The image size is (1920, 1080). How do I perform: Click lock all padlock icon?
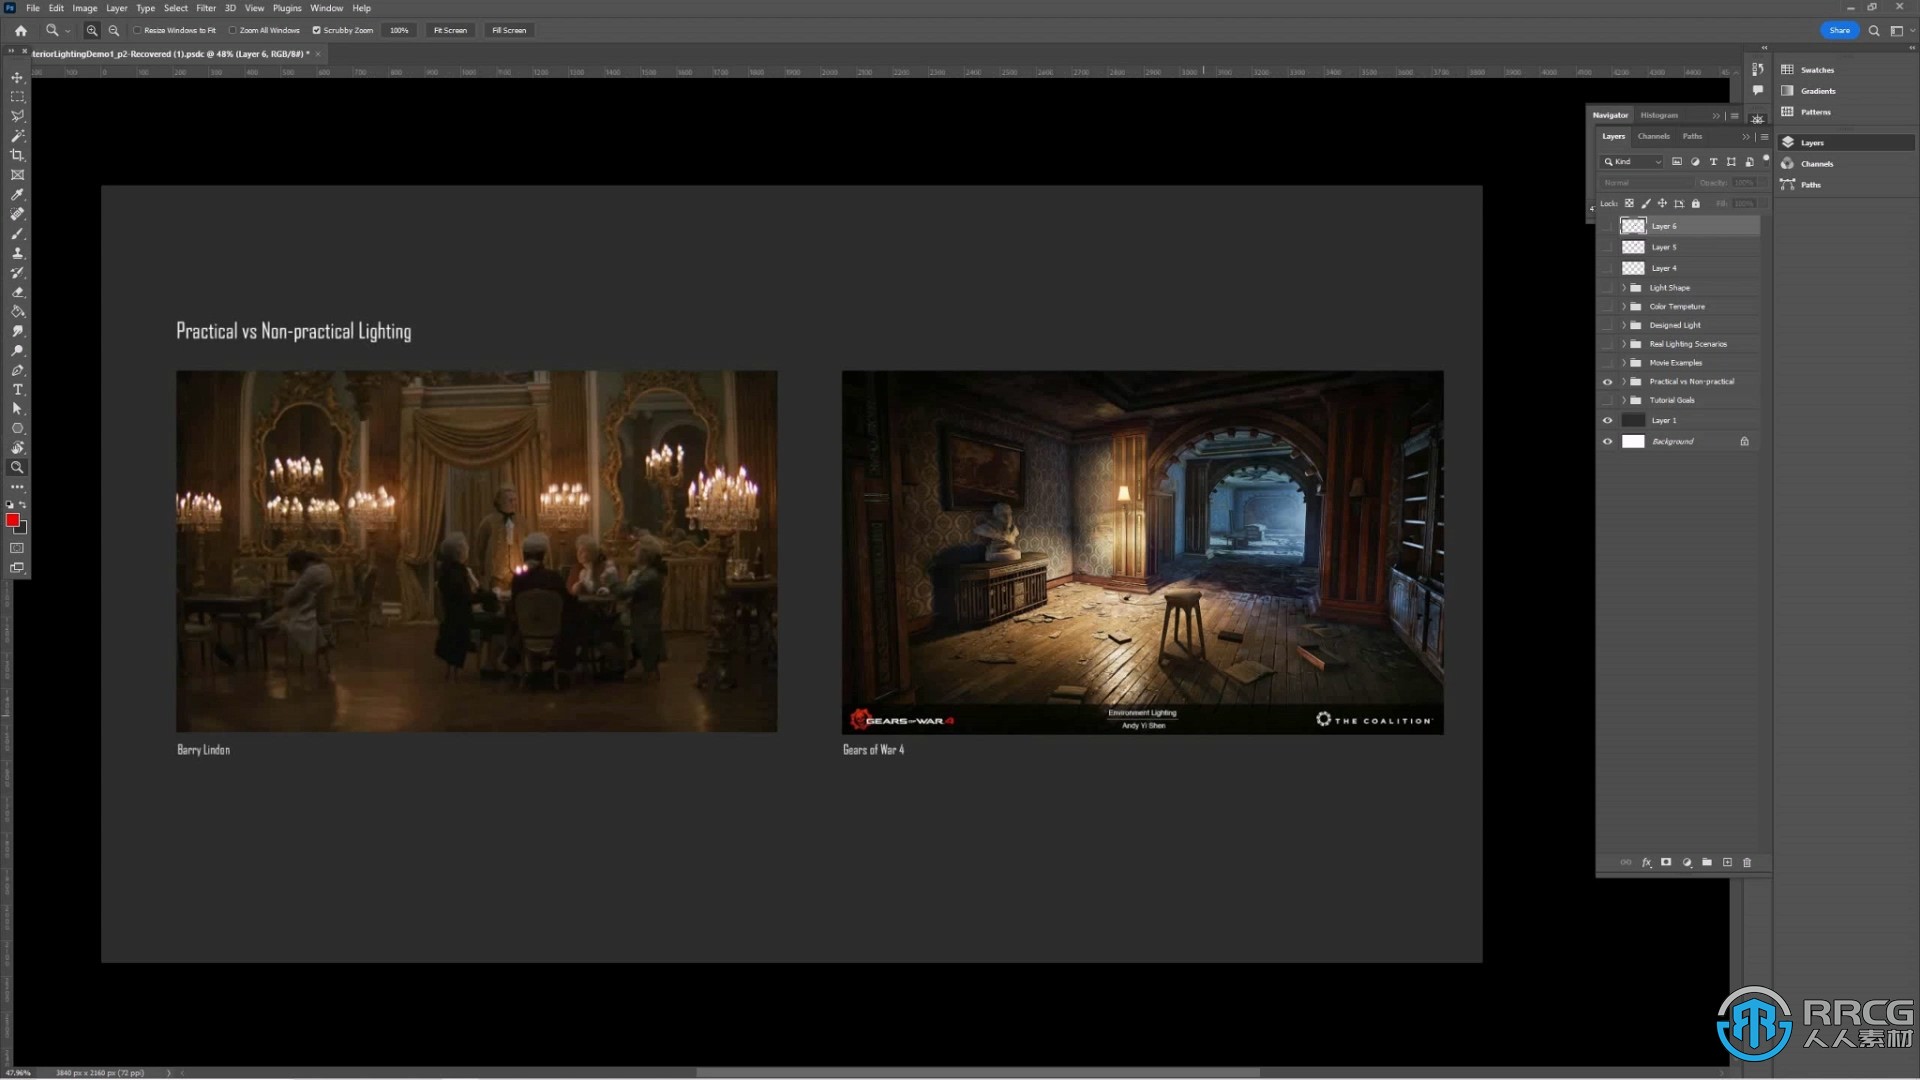pos(1695,204)
